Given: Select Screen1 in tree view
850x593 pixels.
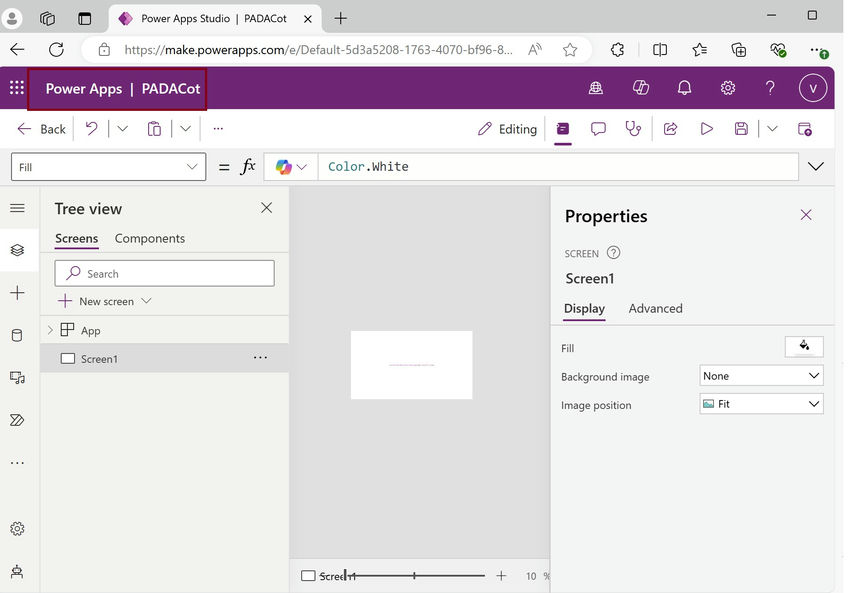Looking at the screenshot, I should [x=165, y=358].
